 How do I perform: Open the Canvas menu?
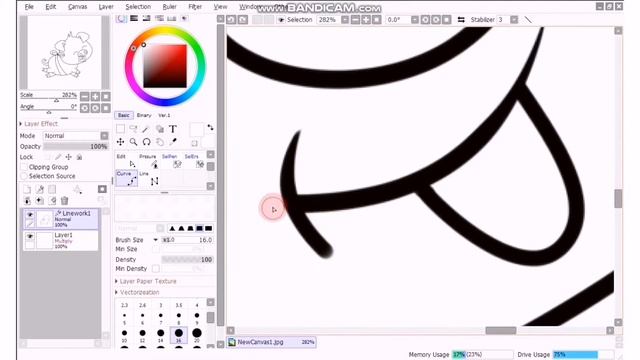pyautogui.click(x=78, y=7)
